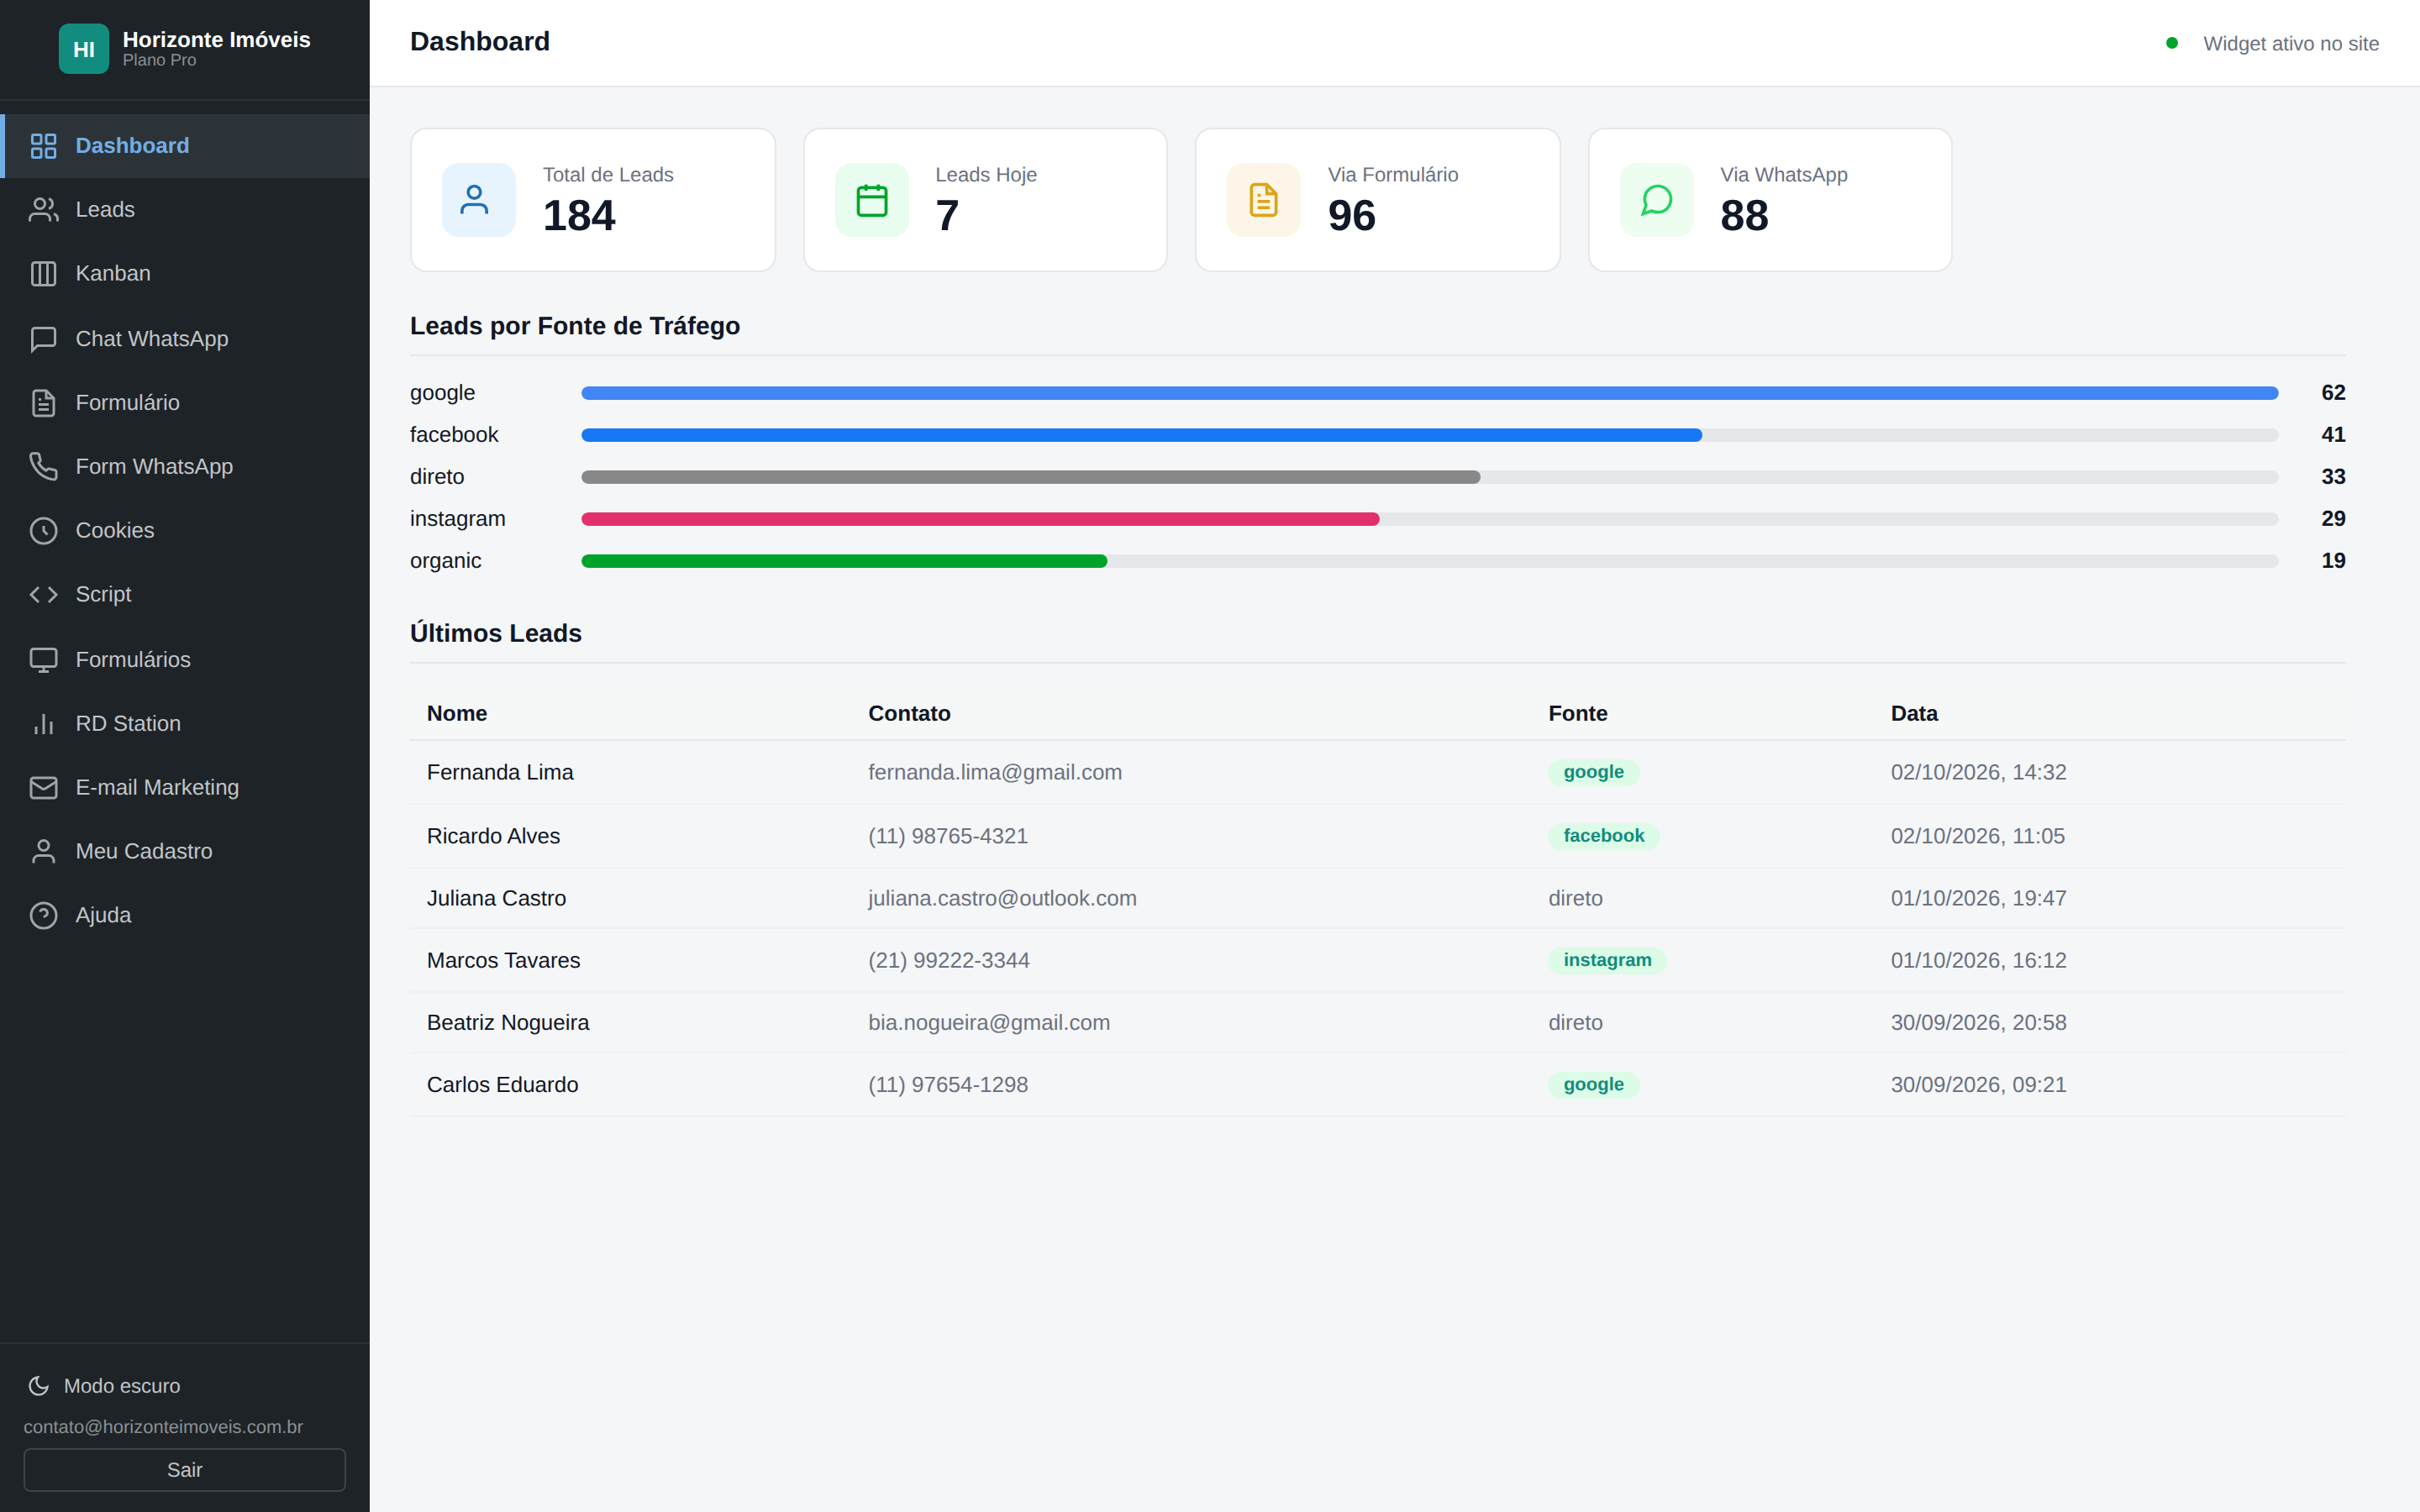Open Chat WhatsApp section

coord(185,339)
